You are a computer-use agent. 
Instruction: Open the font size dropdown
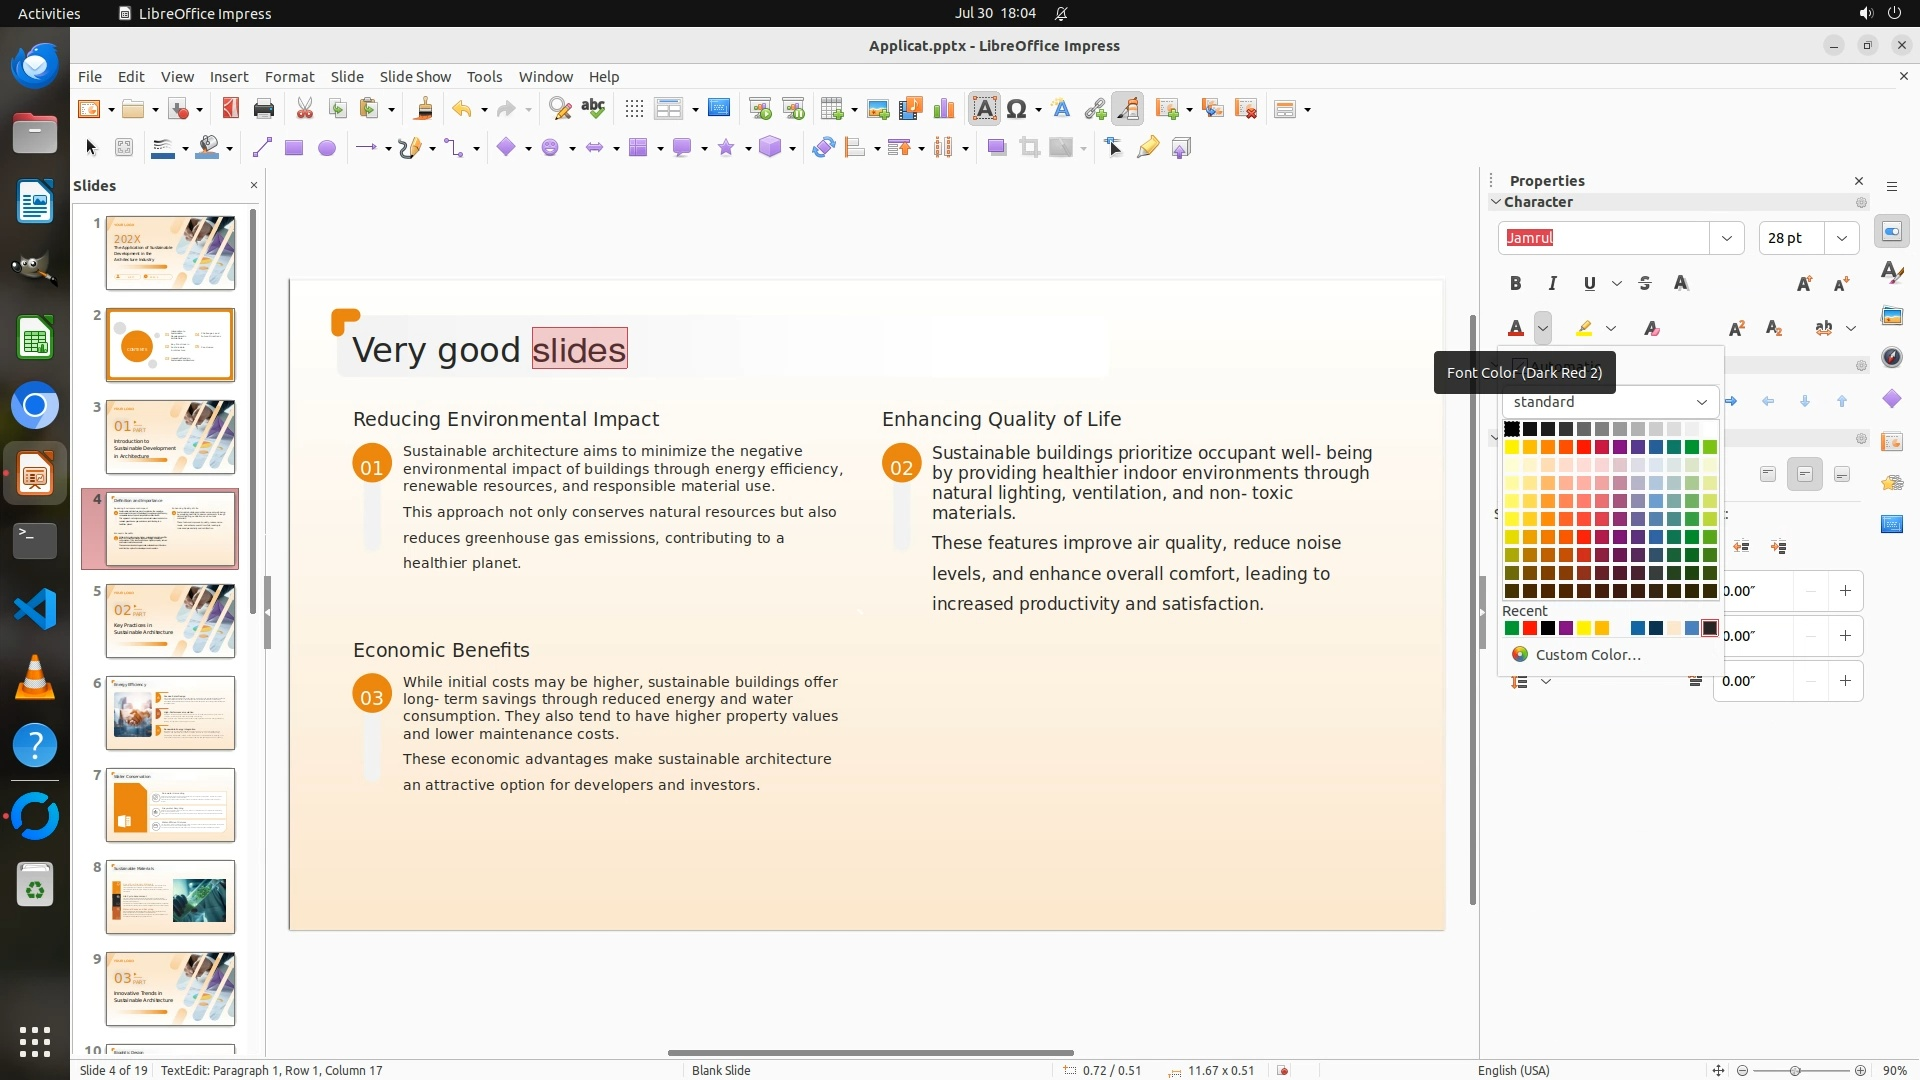click(x=1841, y=238)
